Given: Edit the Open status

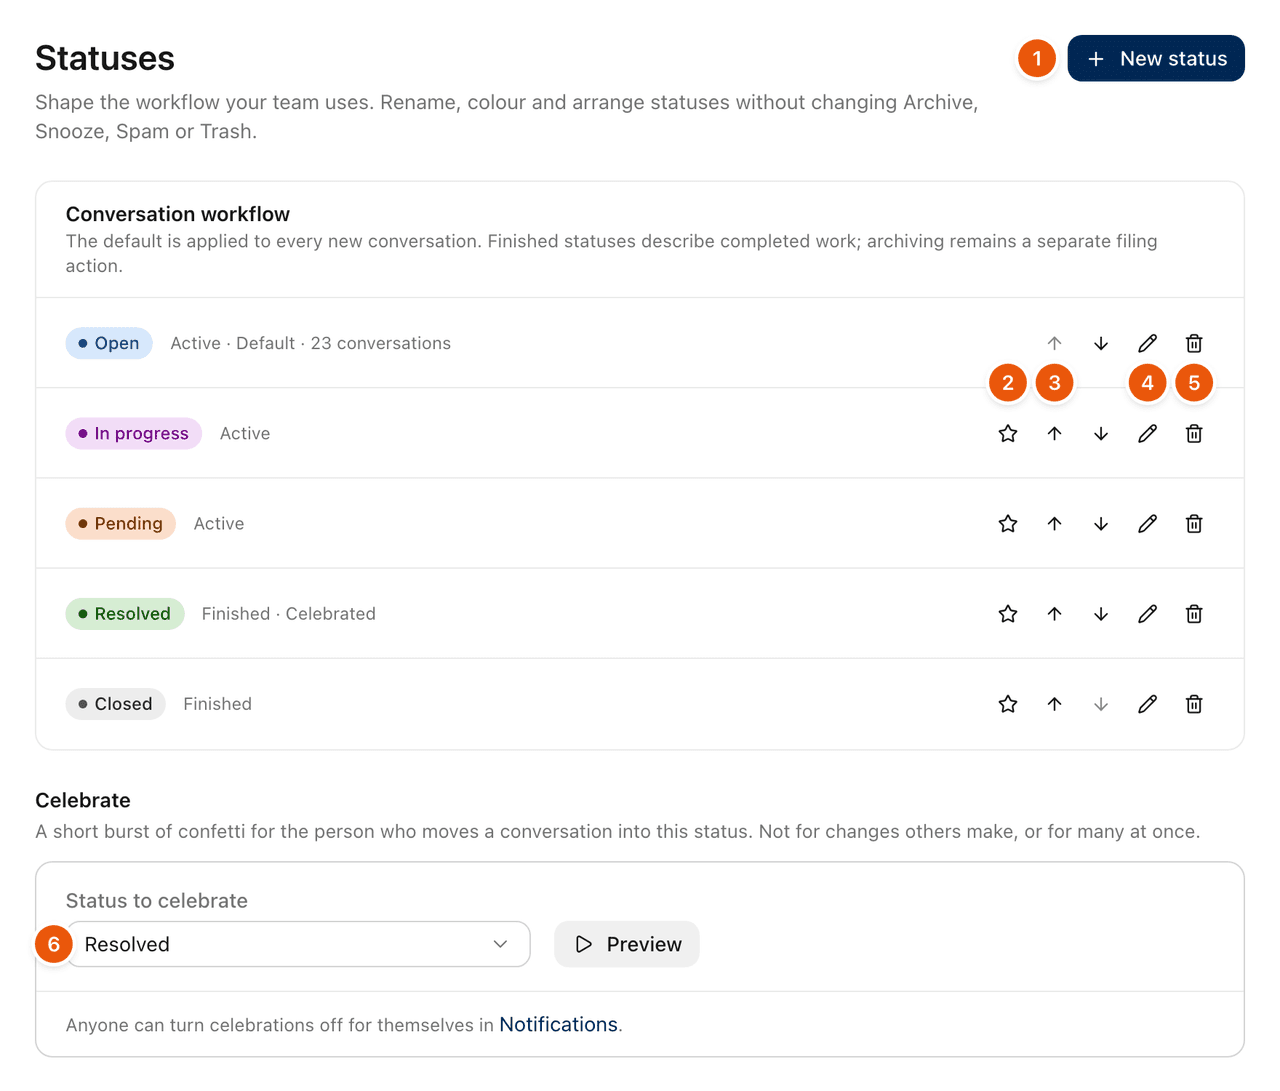Looking at the screenshot, I should coord(1147,343).
